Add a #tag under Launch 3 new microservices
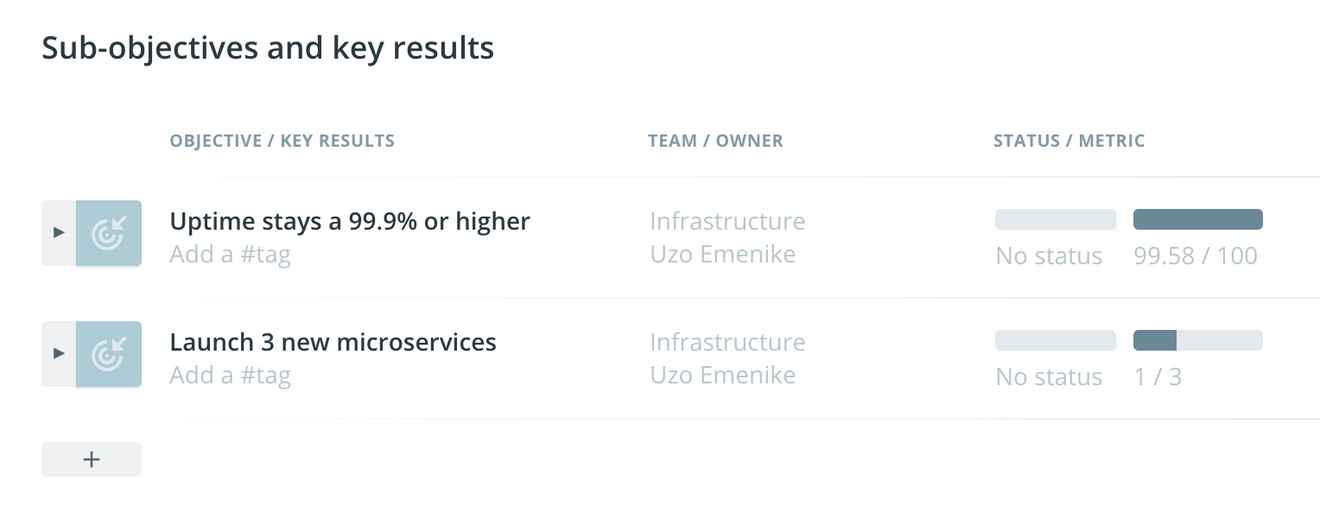This screenshot has width=1320, height=506. (x=230, y=376)
